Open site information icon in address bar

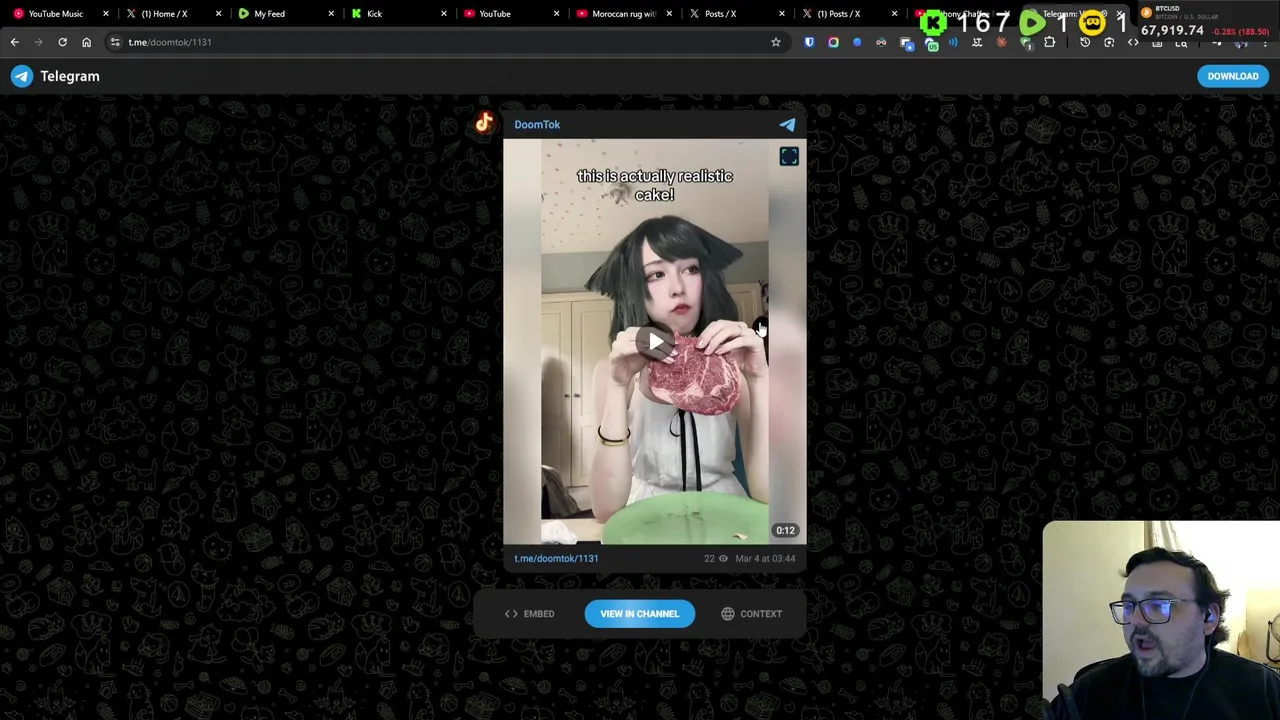115,42
